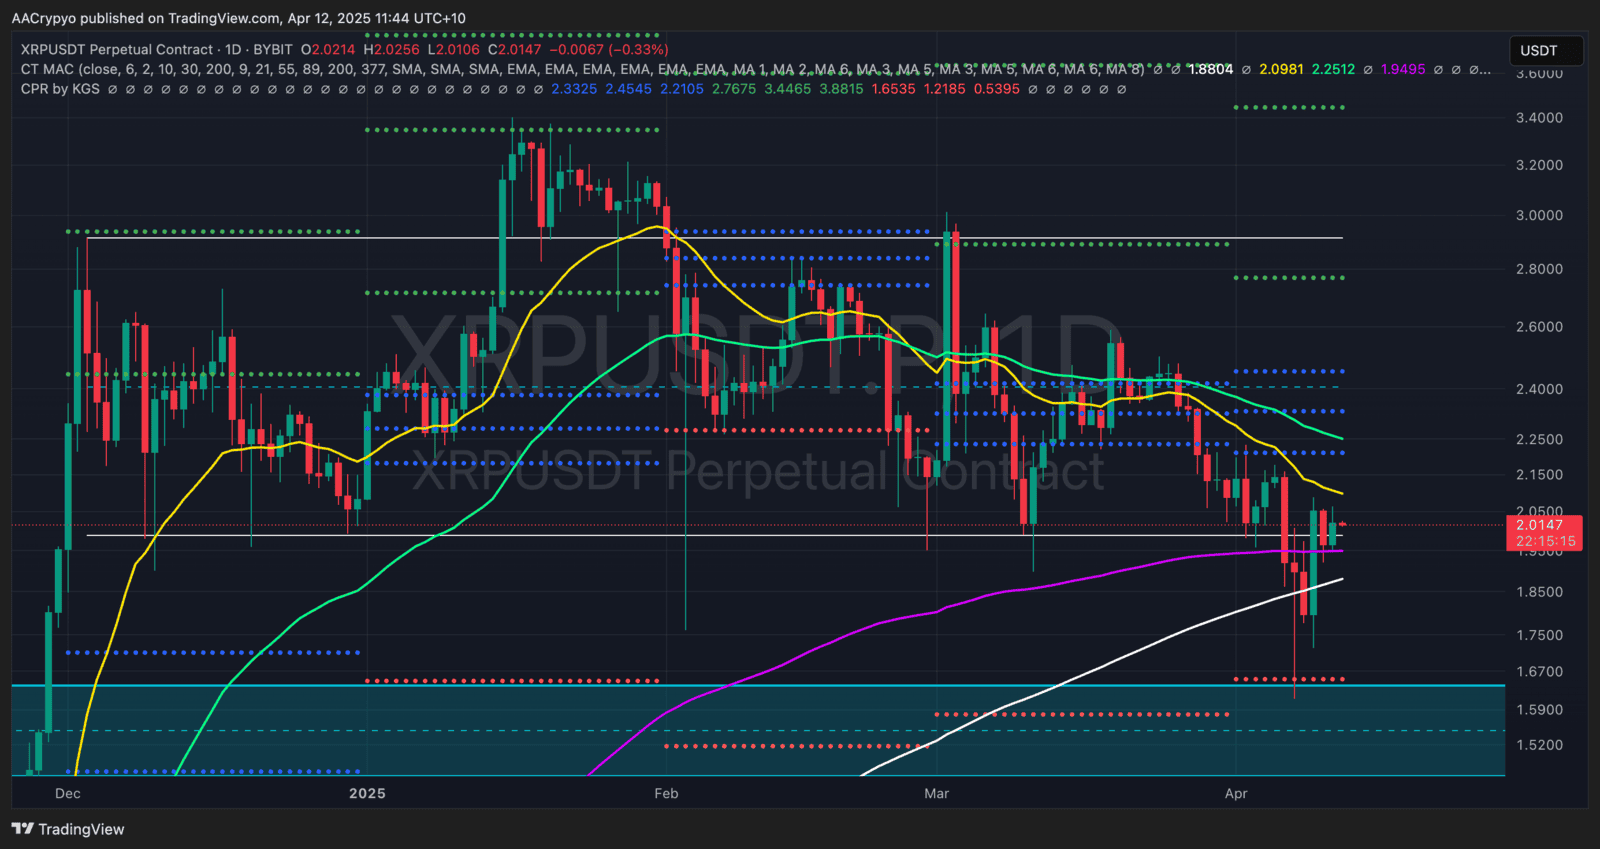
Task: Click the Apr label on the time axis
Action: point(1236,793)
